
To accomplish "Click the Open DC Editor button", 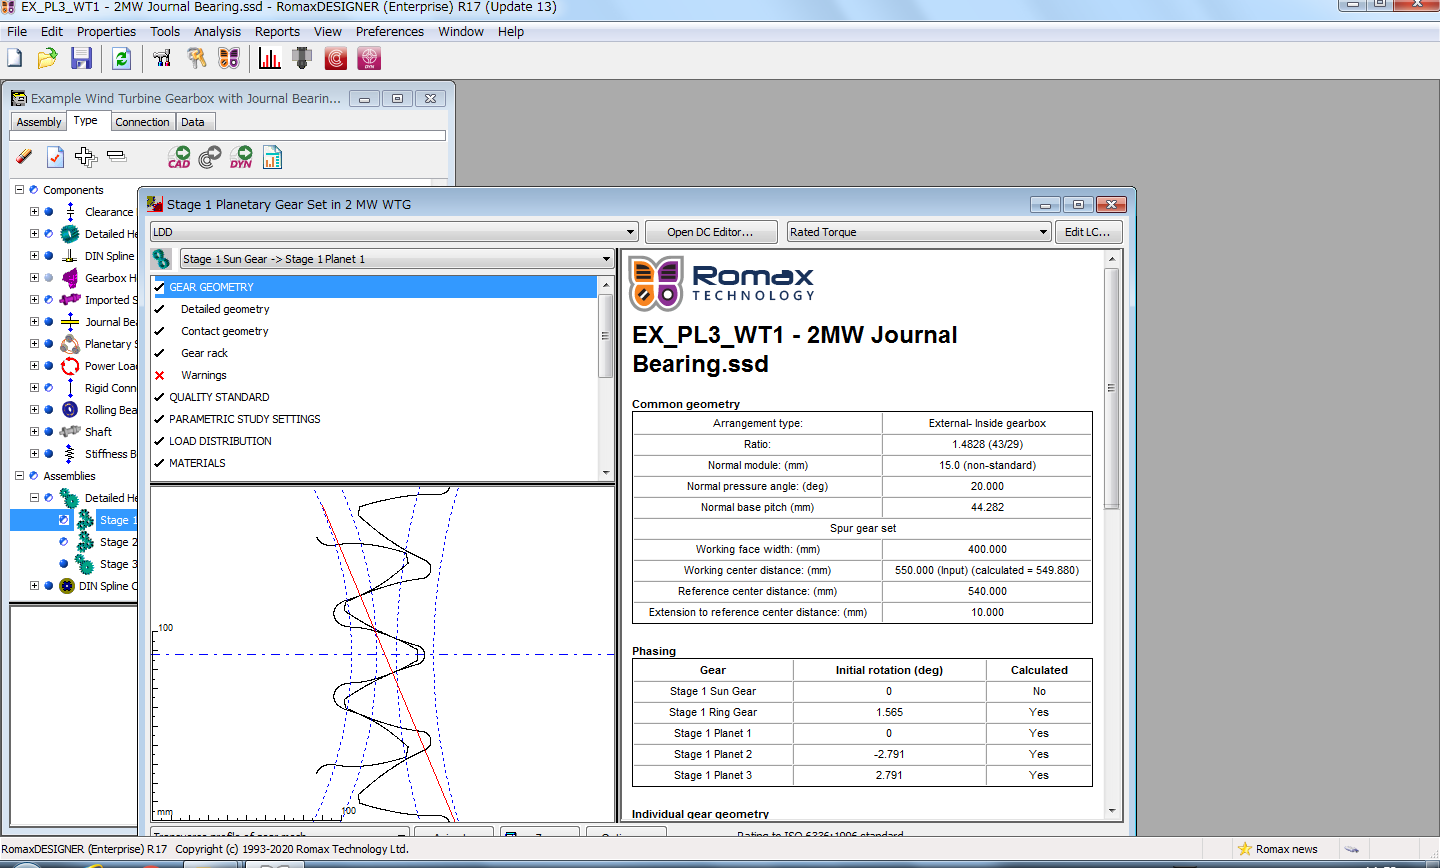I will [709, 232].
